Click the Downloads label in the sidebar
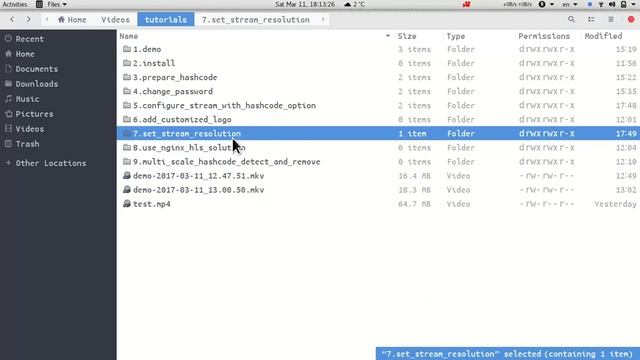Screen dimensions: 640x360 tap(37, 84)
